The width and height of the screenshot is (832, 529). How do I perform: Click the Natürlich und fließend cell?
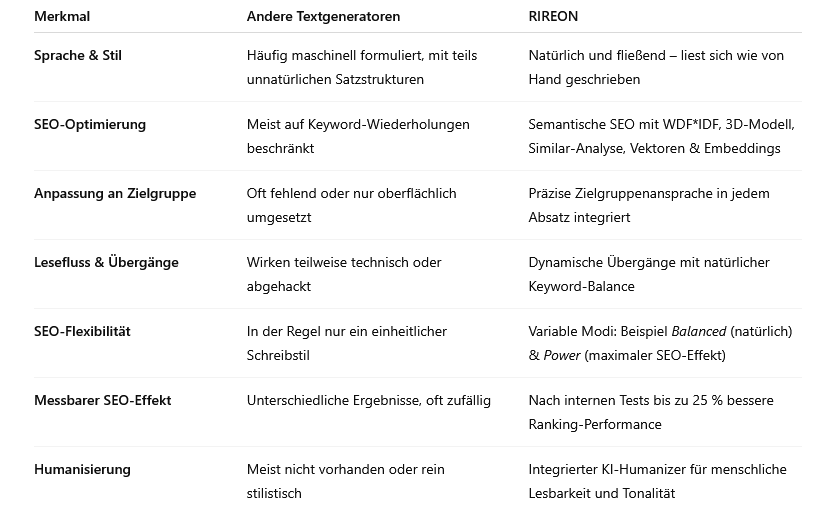click(x=655, y=67)
